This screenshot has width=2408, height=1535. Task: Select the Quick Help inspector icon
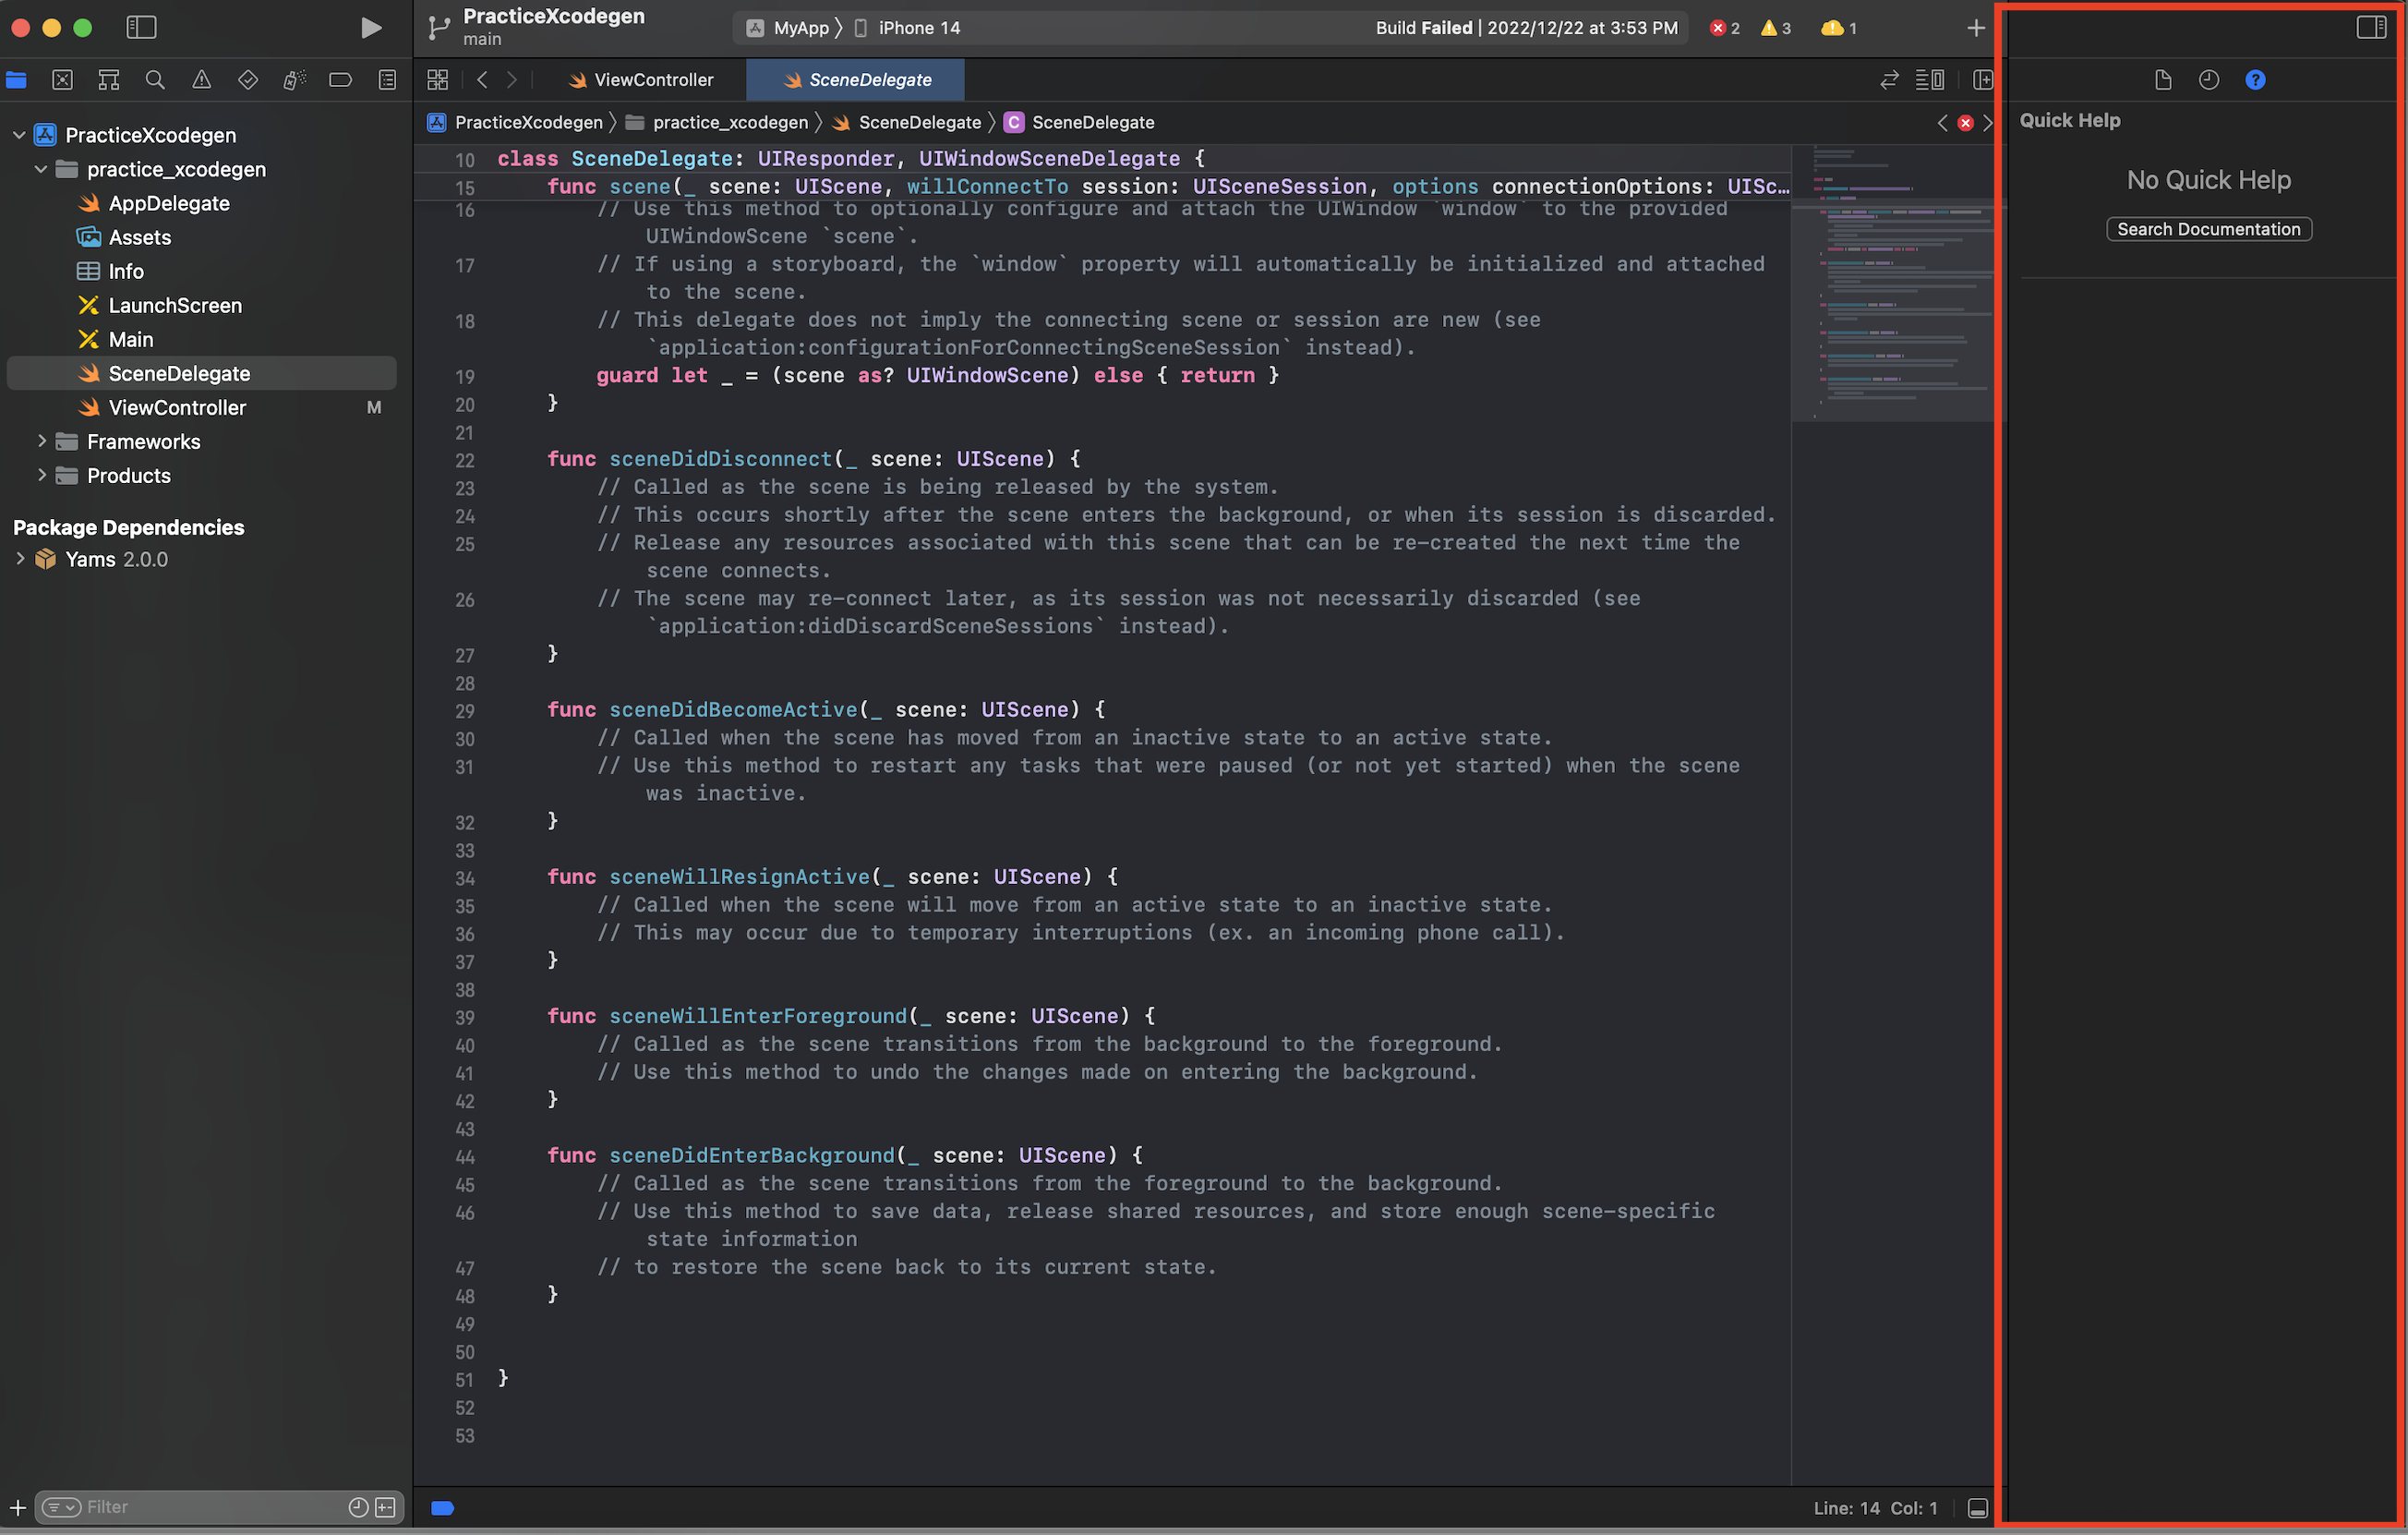[2254, 80]
